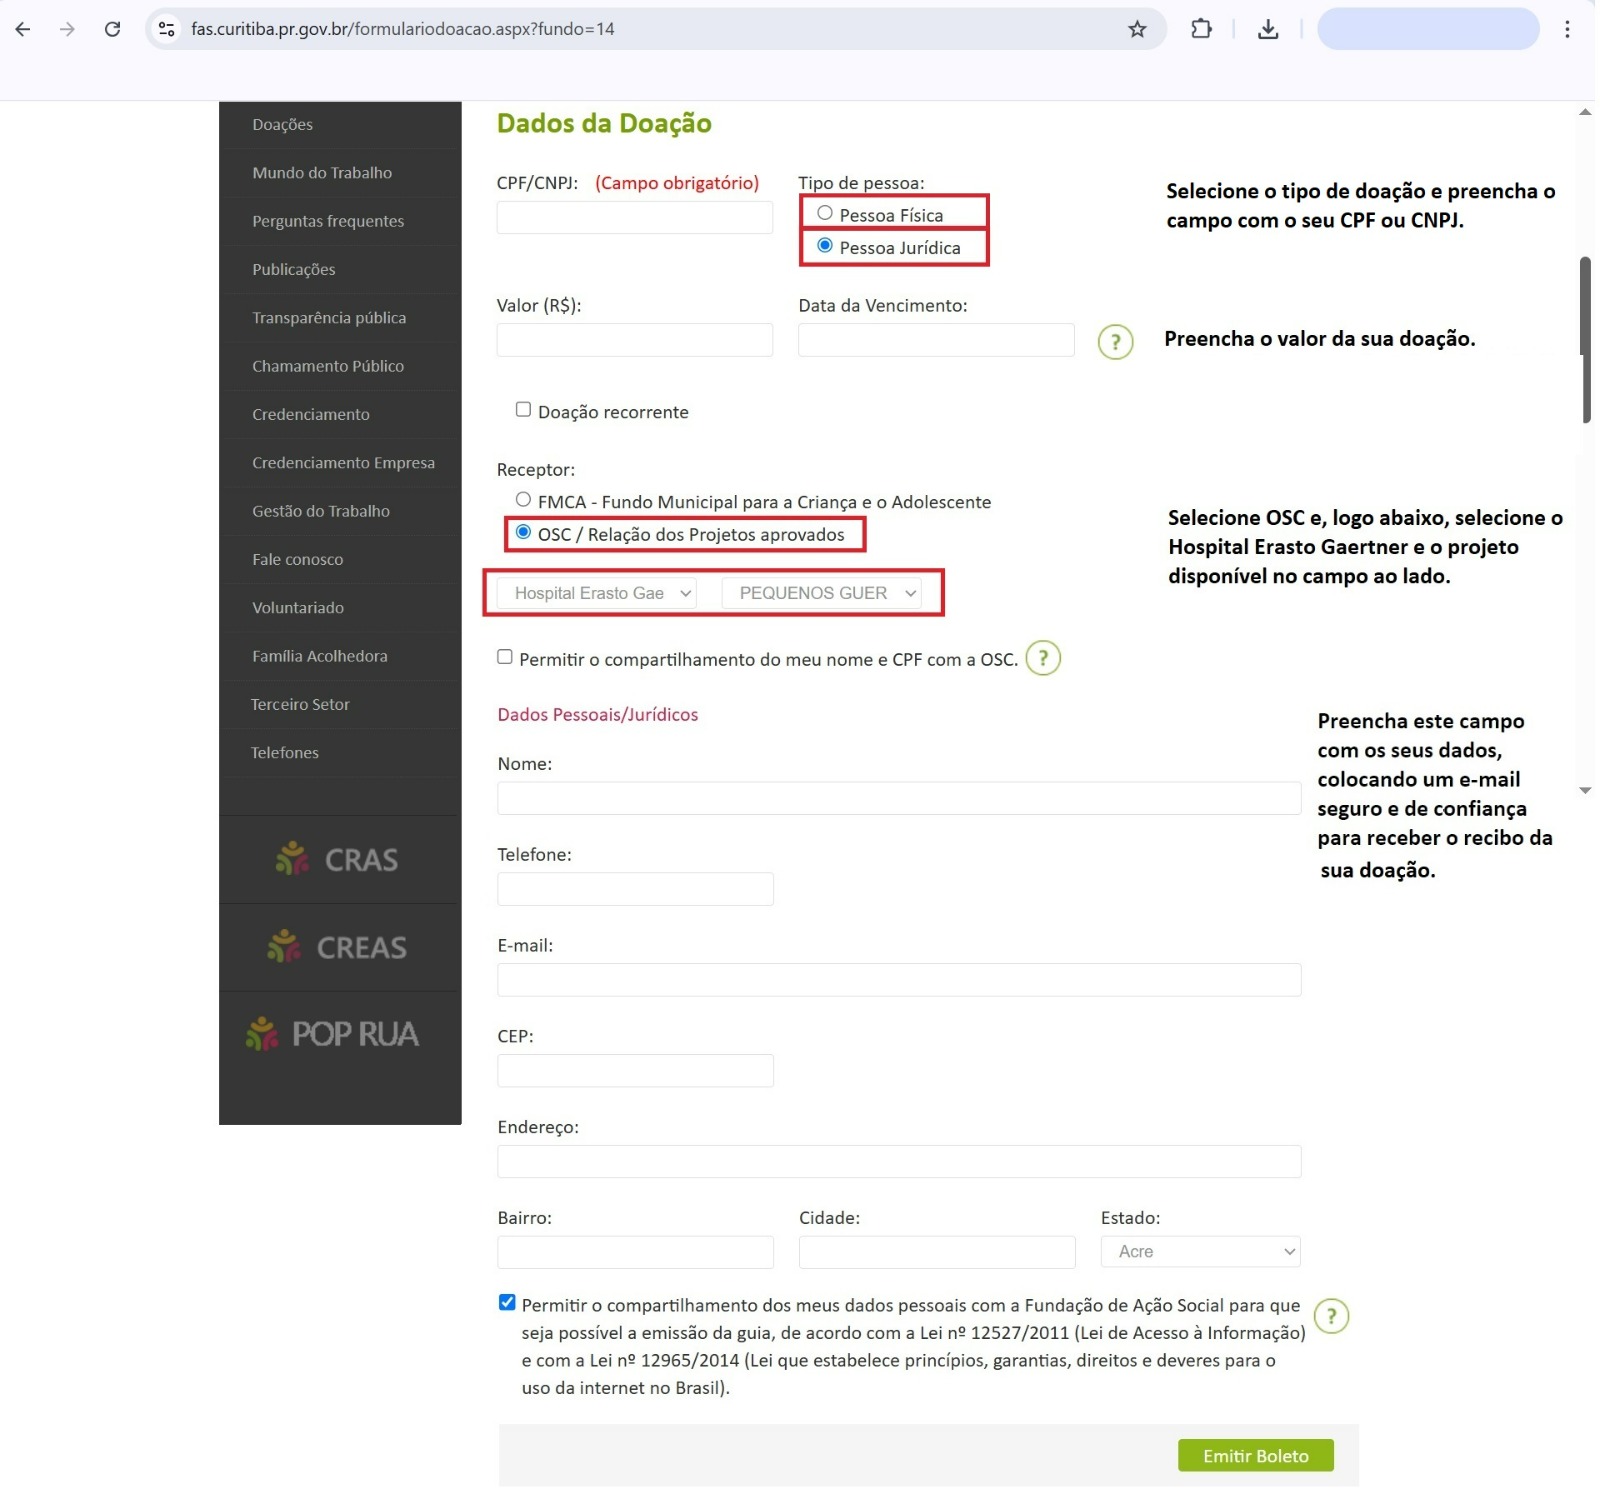This screenshot has height=1494, width=1600.
Task: Expand the Estado dropdown showing Acre
Action: click(x=1200, y=1252)
